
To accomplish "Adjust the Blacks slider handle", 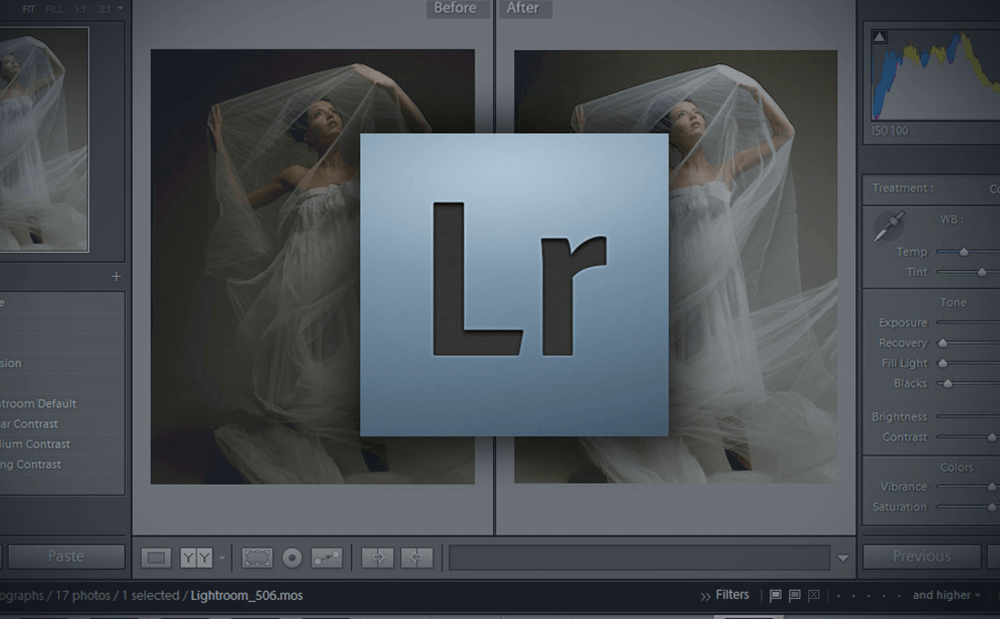I will pos(948,384).
